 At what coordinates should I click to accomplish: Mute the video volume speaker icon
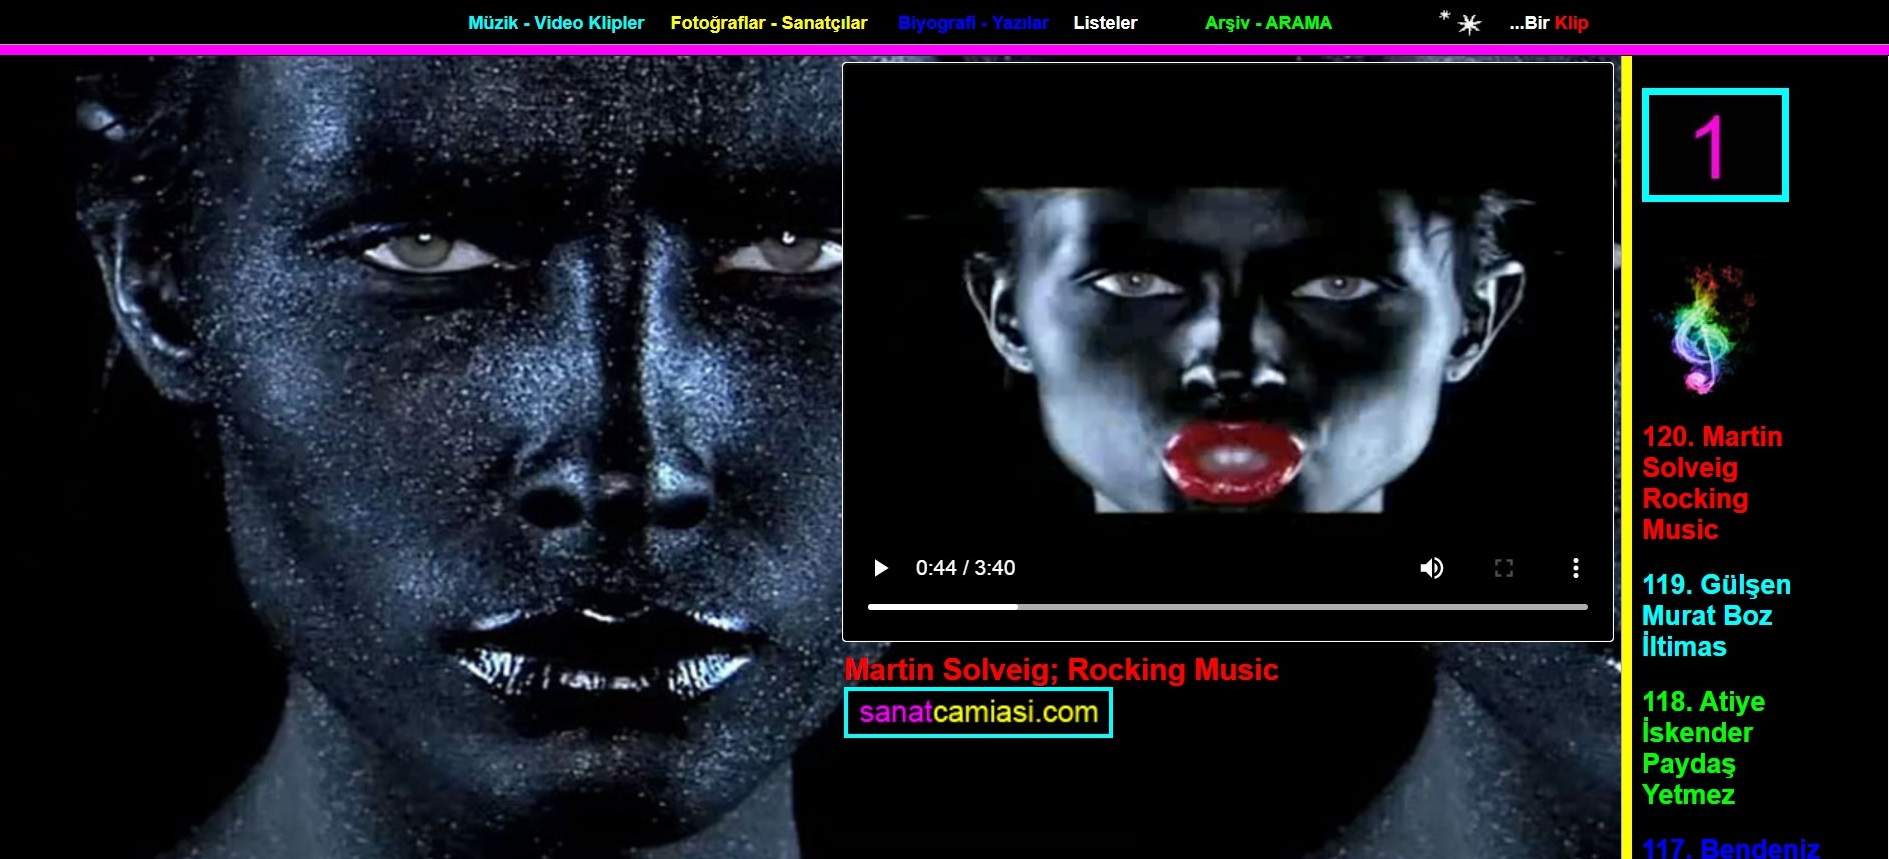1432,568
